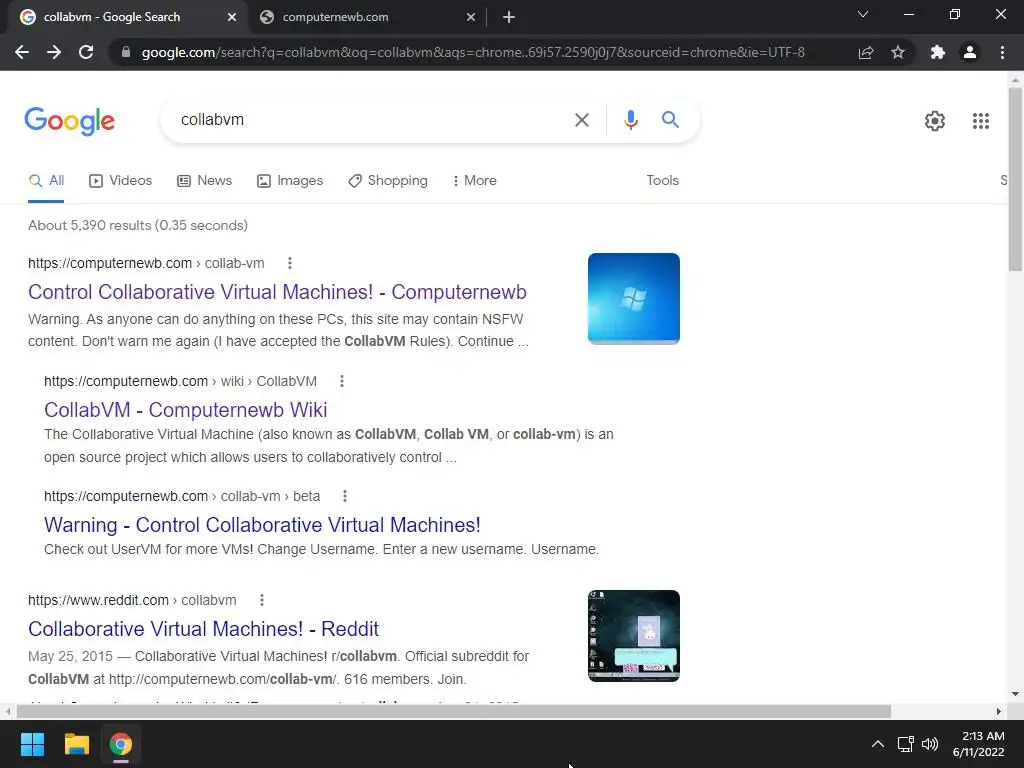1024x768 pixels.
Task: Open options for collab-vm beta result
Action: [345, 496]
